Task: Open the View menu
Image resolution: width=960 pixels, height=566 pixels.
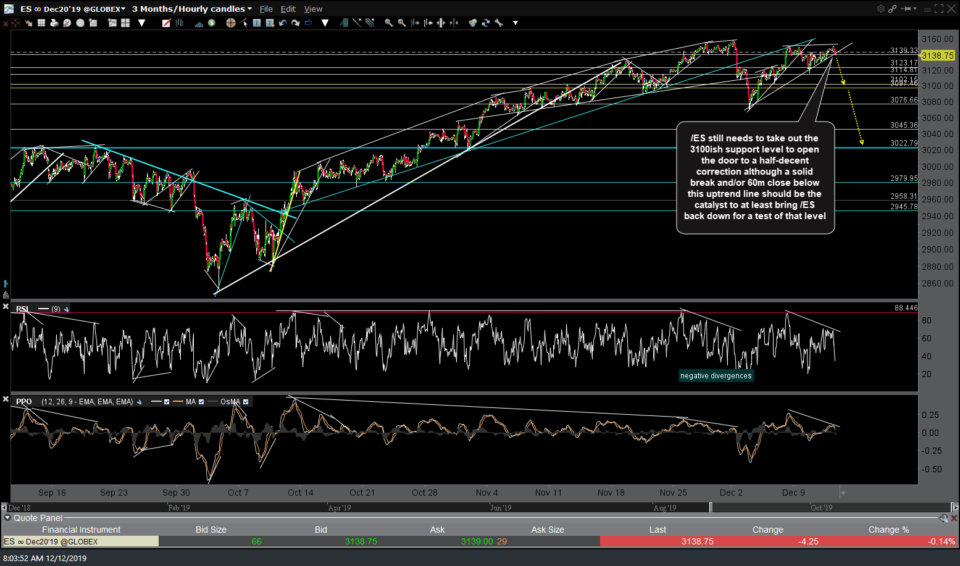Action: point(313,9)
